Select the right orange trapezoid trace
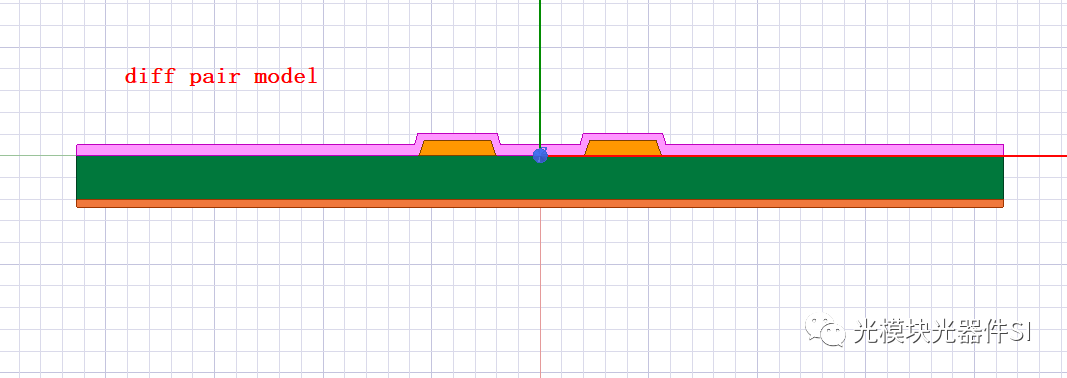 (623, 148)
